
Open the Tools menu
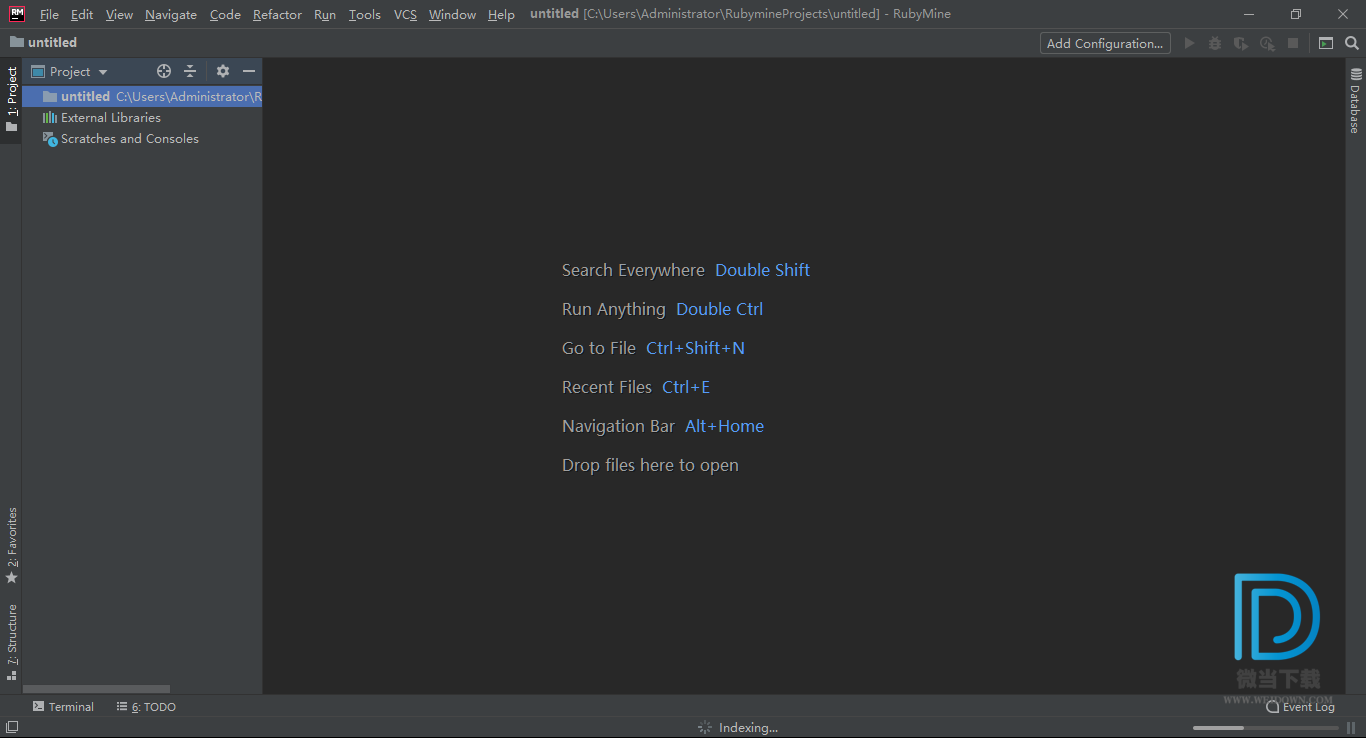click(x=365, y=14)
